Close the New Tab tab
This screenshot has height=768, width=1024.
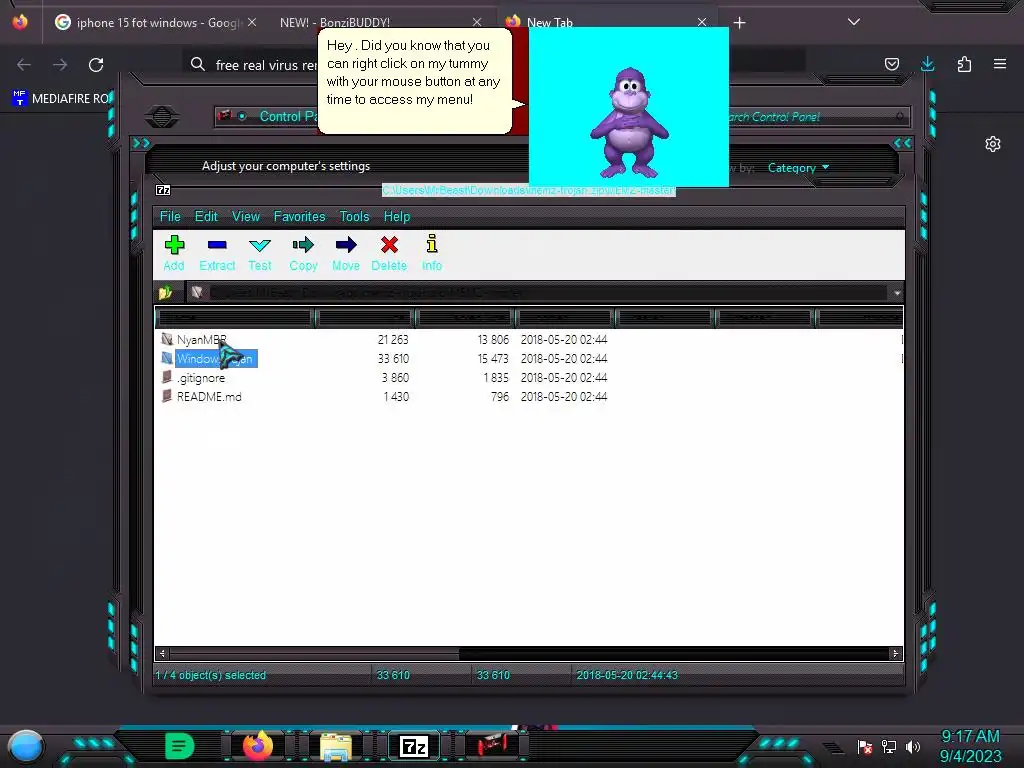point(702,22)
